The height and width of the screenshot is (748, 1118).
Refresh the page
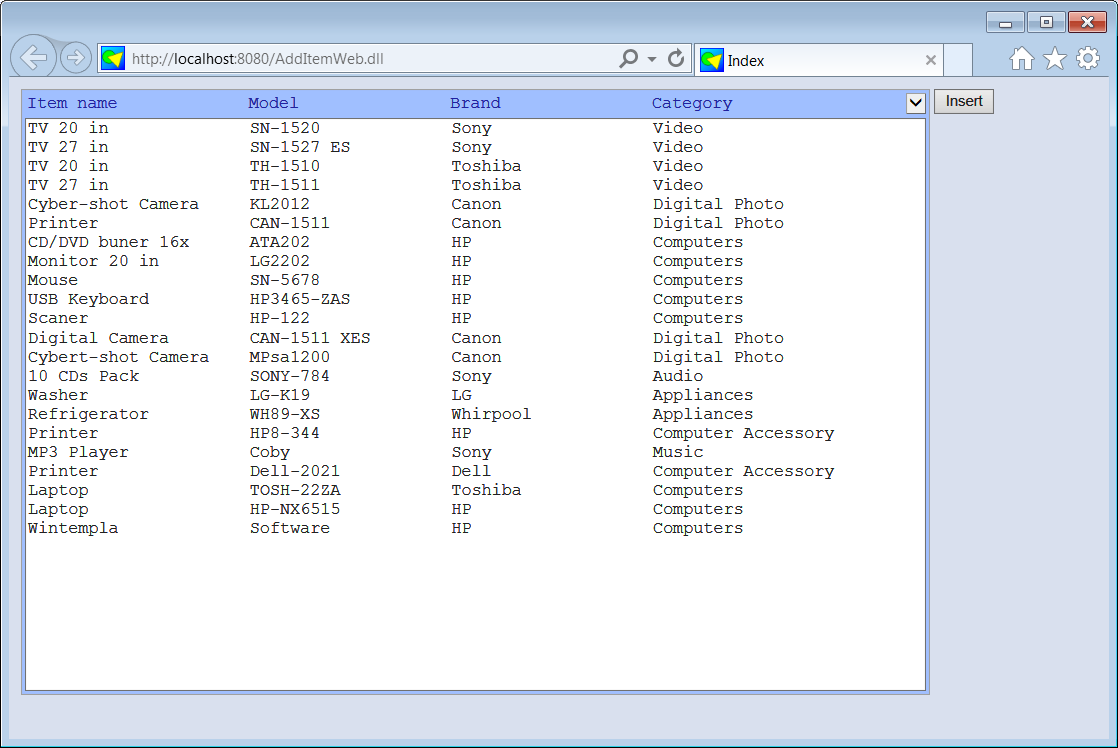676,58
